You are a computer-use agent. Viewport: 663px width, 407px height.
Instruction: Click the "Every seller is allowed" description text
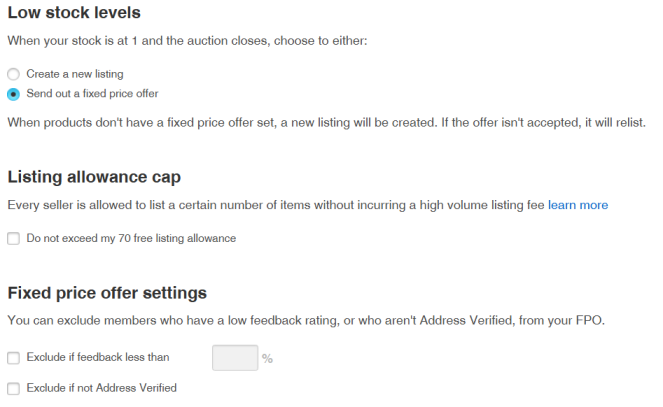click(x=275, y=205)
